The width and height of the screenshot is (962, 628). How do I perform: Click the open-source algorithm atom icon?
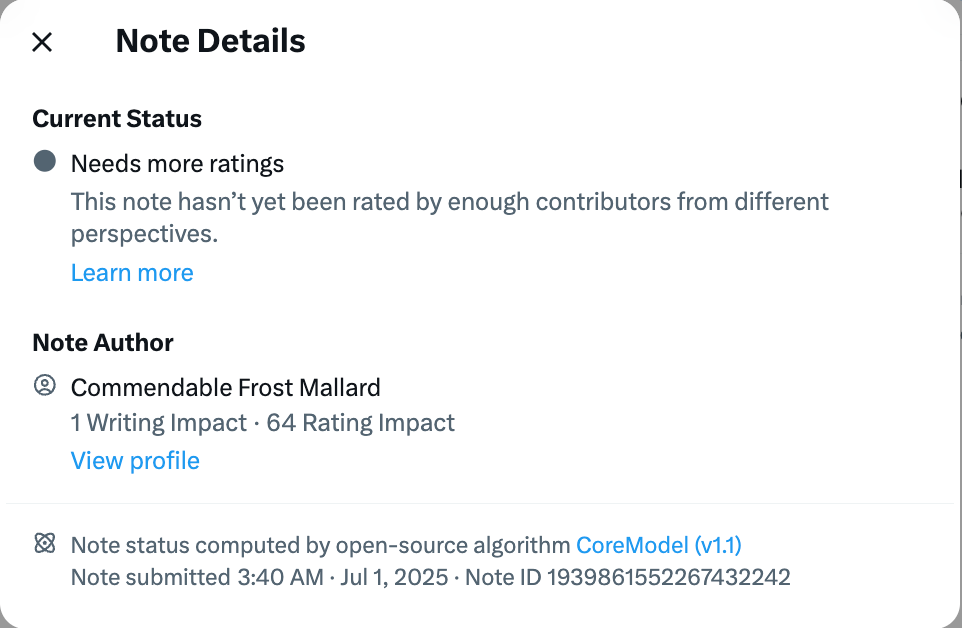tap(45, 543)
